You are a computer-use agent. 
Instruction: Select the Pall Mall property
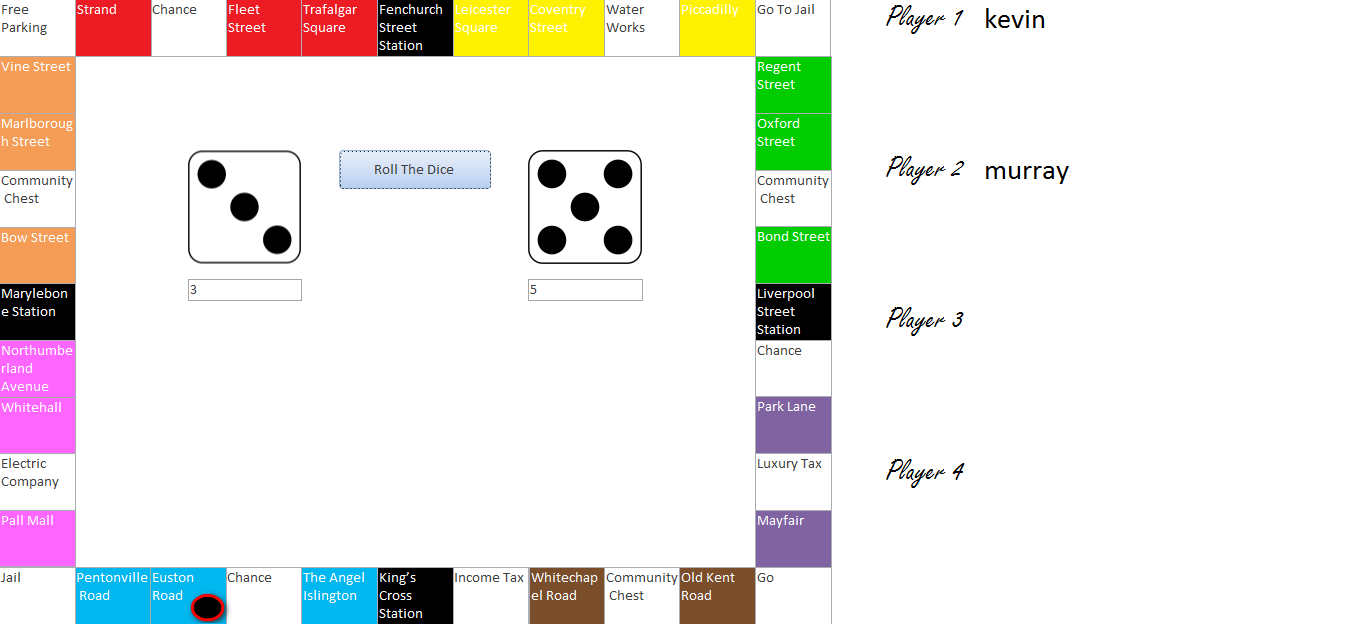pyautogui.click(x=38, y=539)
